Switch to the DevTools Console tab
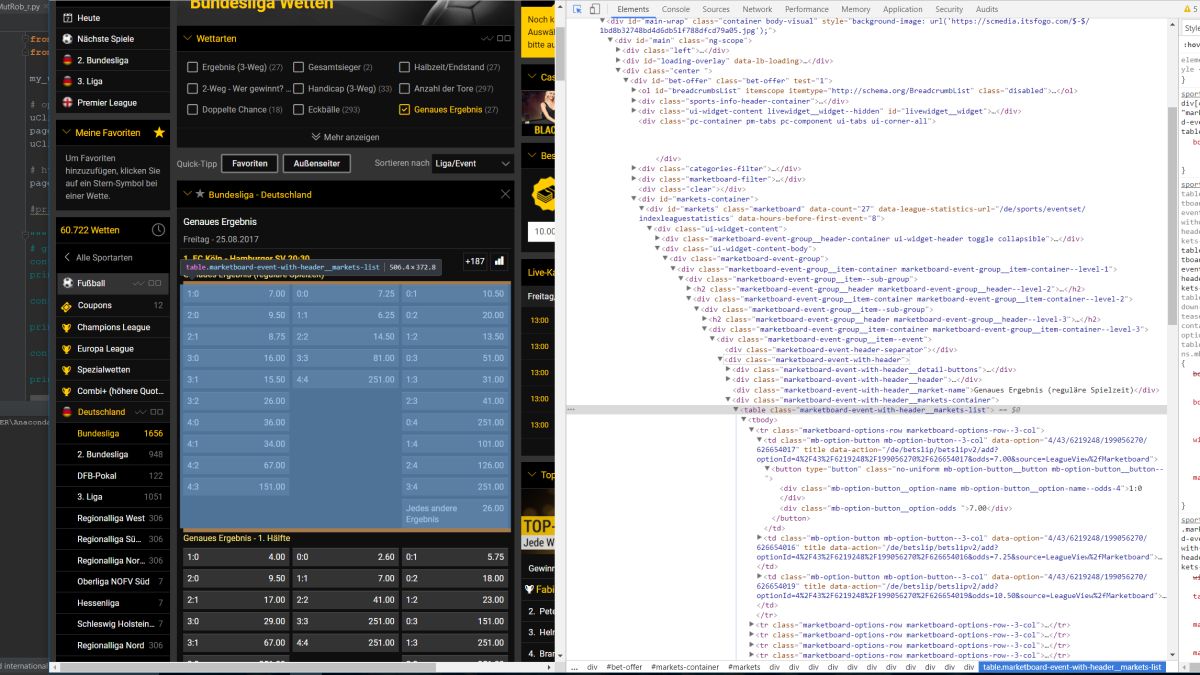 (676, 9)
